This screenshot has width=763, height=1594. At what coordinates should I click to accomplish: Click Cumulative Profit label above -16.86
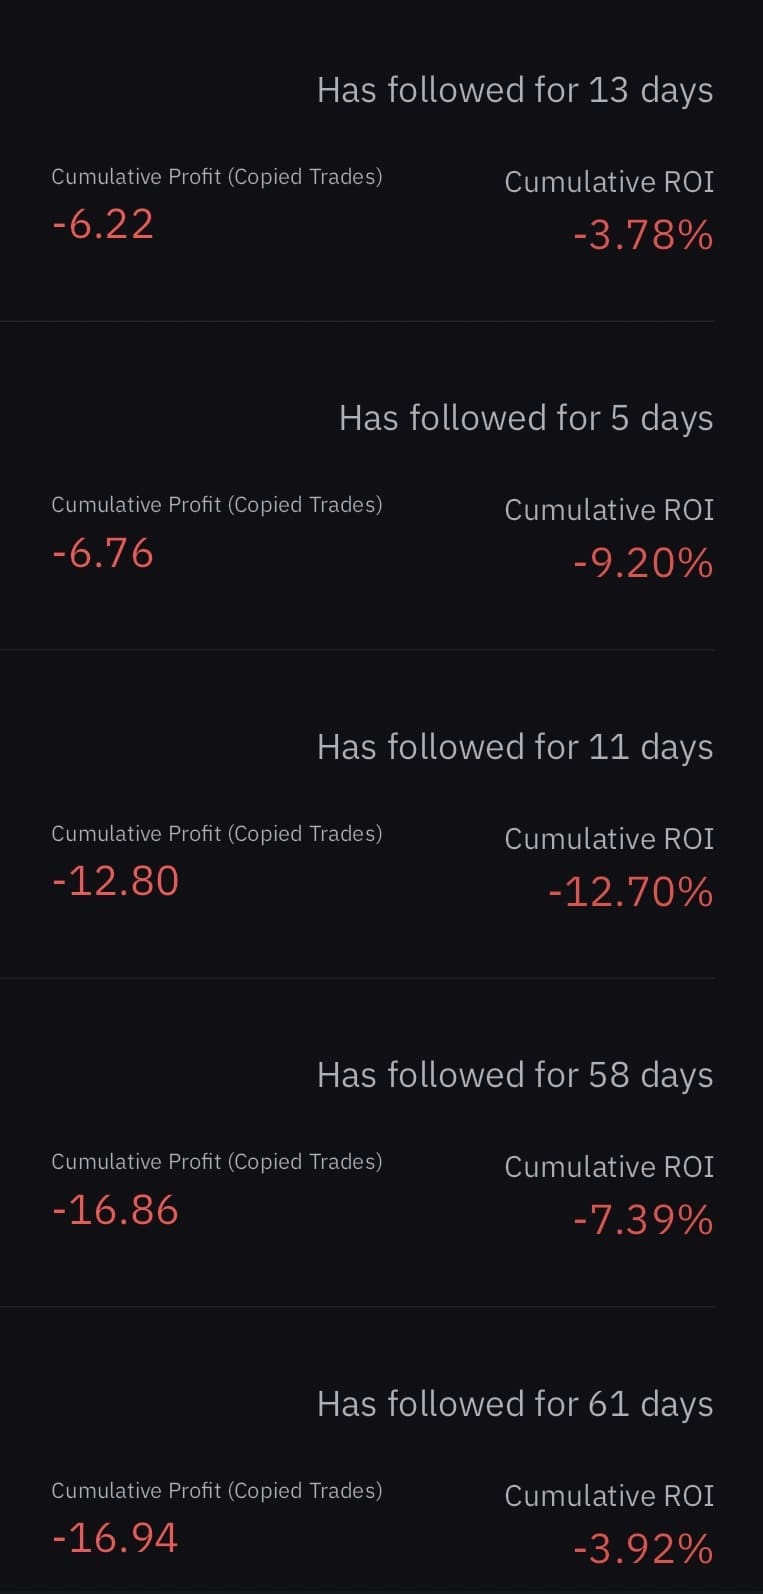(217, 1162)
